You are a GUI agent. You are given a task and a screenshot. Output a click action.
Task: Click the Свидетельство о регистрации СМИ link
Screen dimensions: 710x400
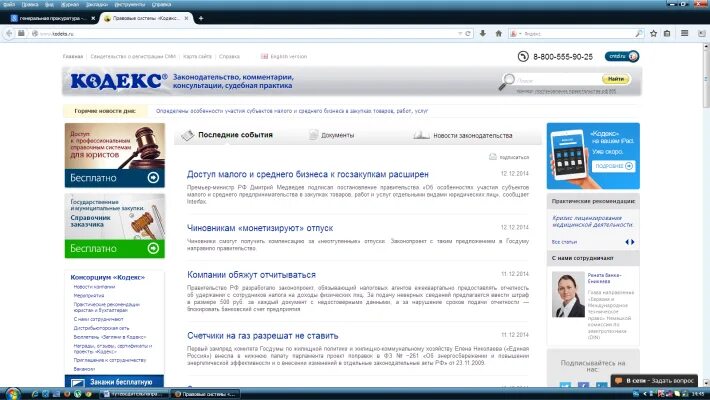[x=133, y=57]
